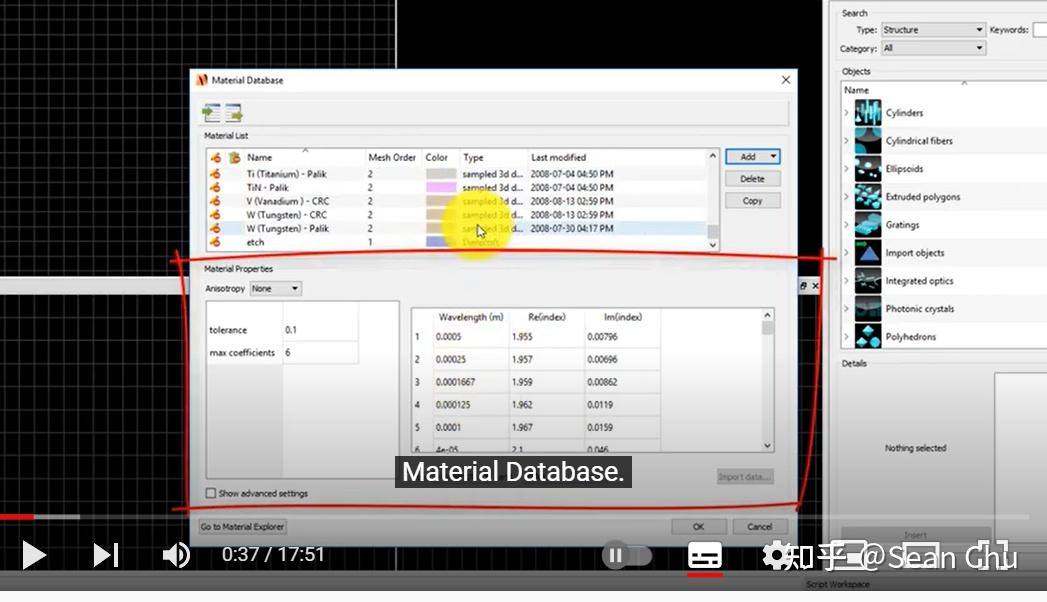Expand the Photonic crystals tree item

(x=847, y=308)
